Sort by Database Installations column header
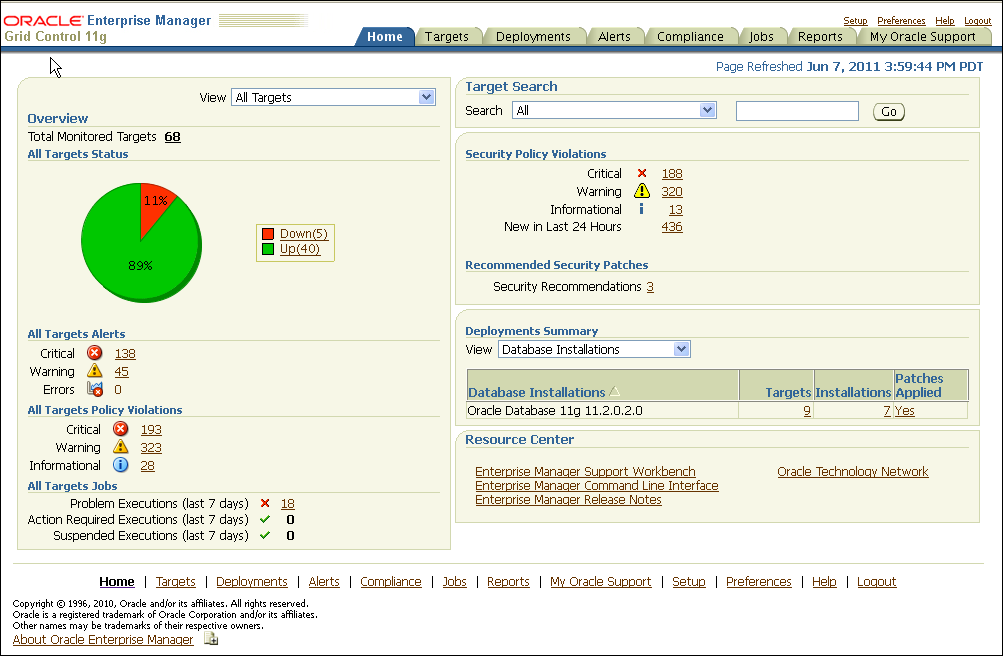The height and width of the screenshot is (656, 1003). click(536, 392)
